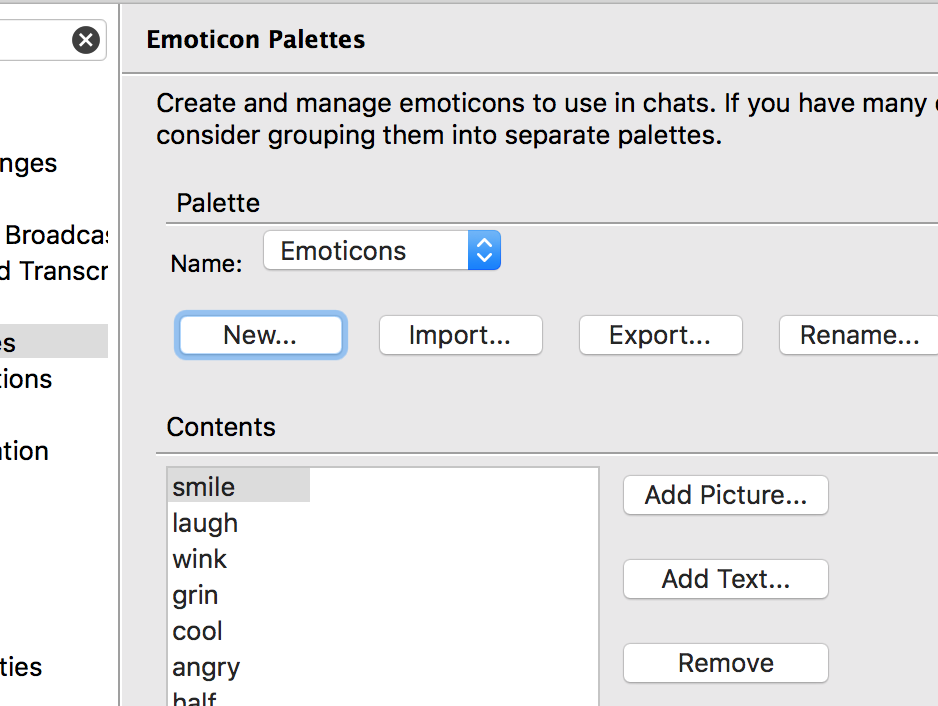Rename the Emoticons palette
Image resolution: width=938 pixels, height=706 pixels.
[x=862, y=335]
